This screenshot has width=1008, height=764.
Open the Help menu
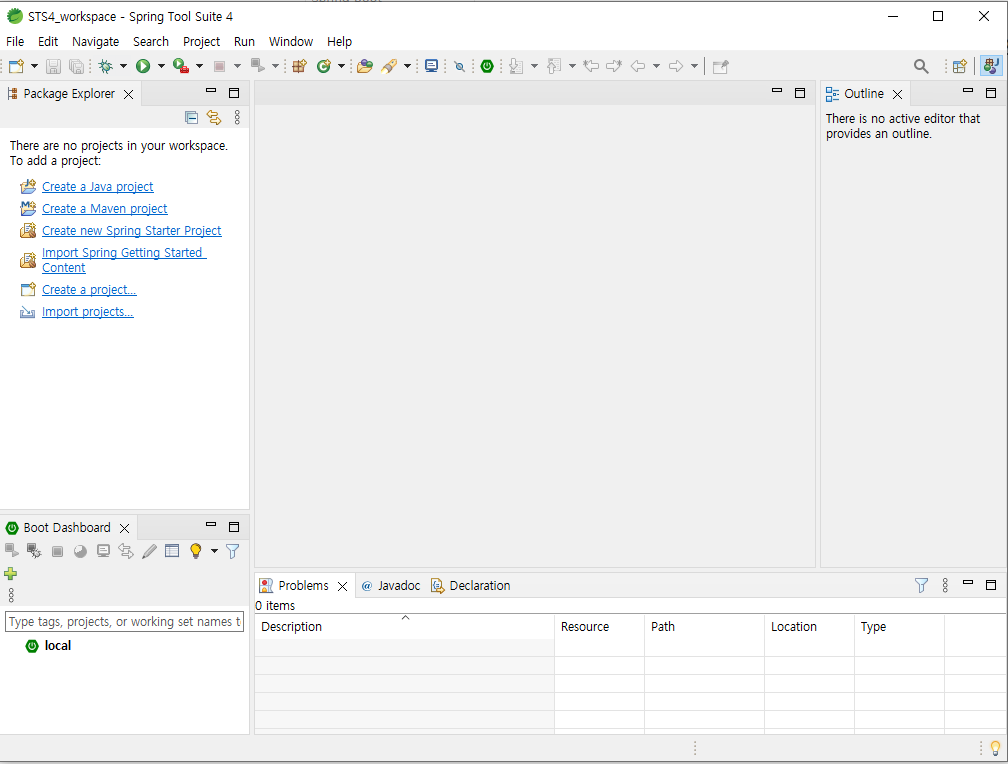339,41
